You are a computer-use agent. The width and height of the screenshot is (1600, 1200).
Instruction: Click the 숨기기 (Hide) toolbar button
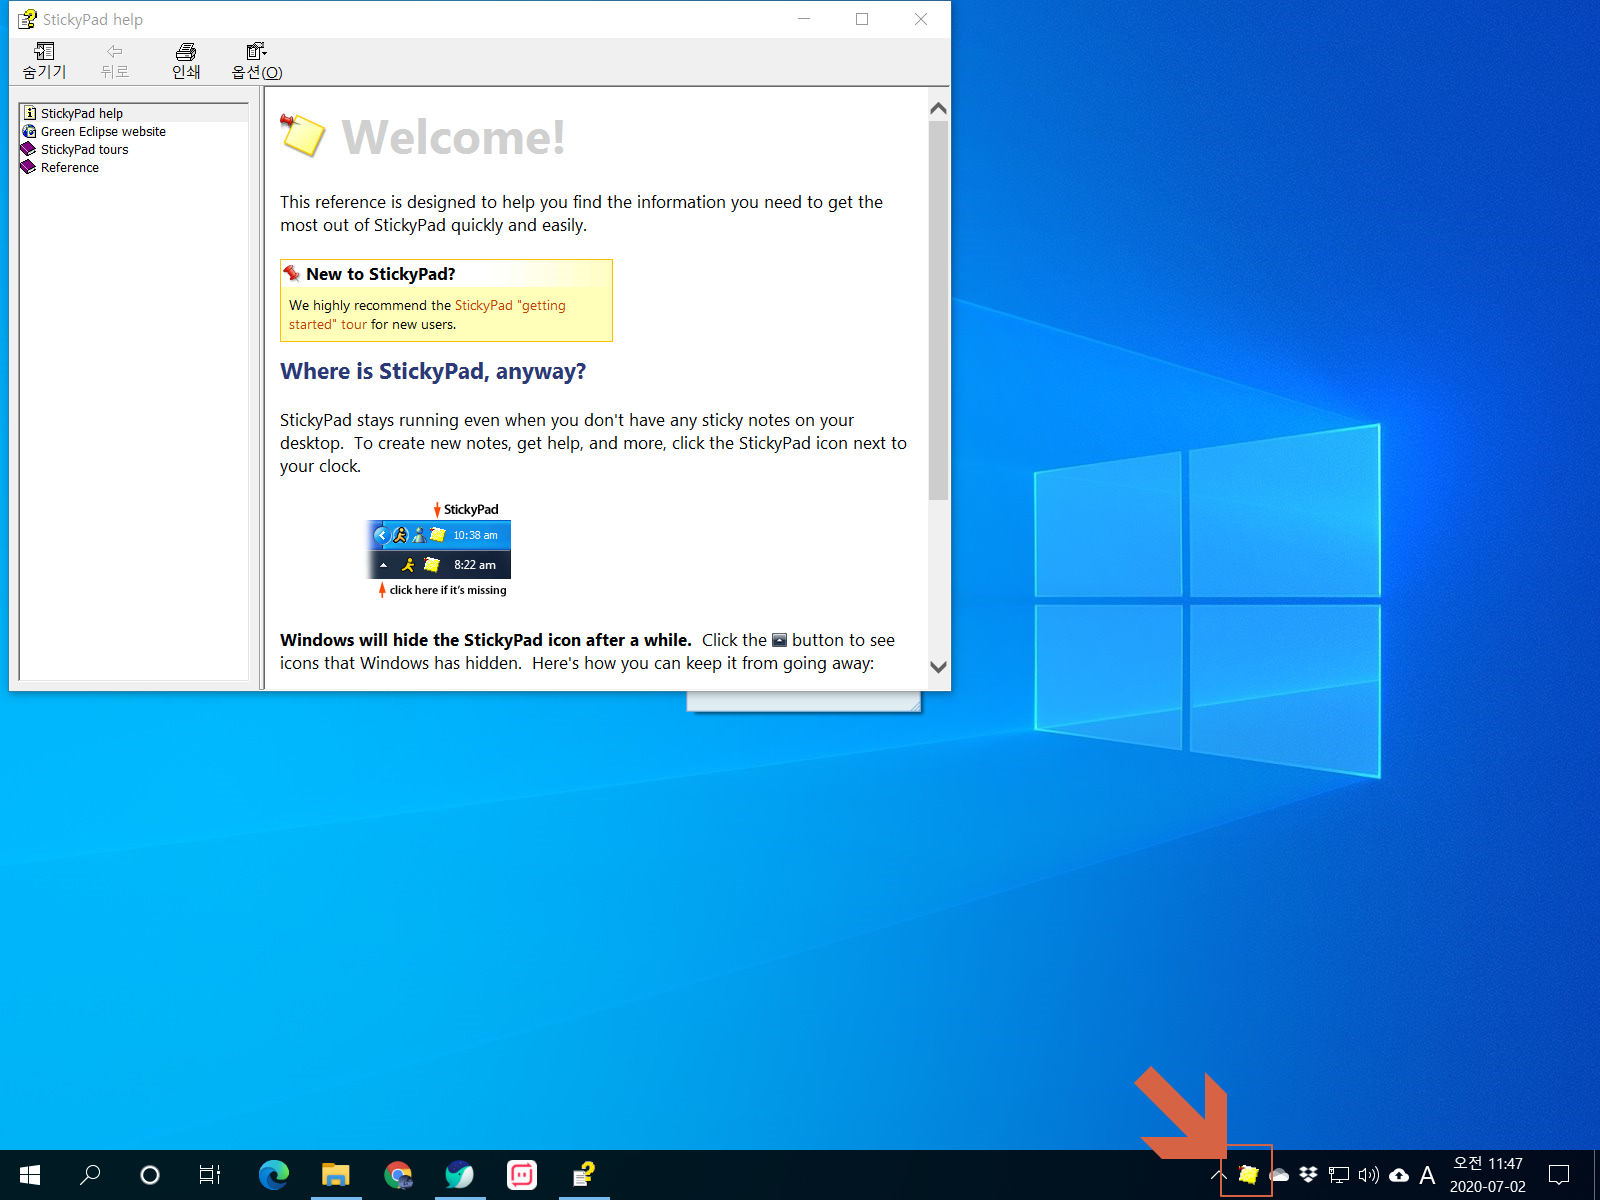pos(44,61)
